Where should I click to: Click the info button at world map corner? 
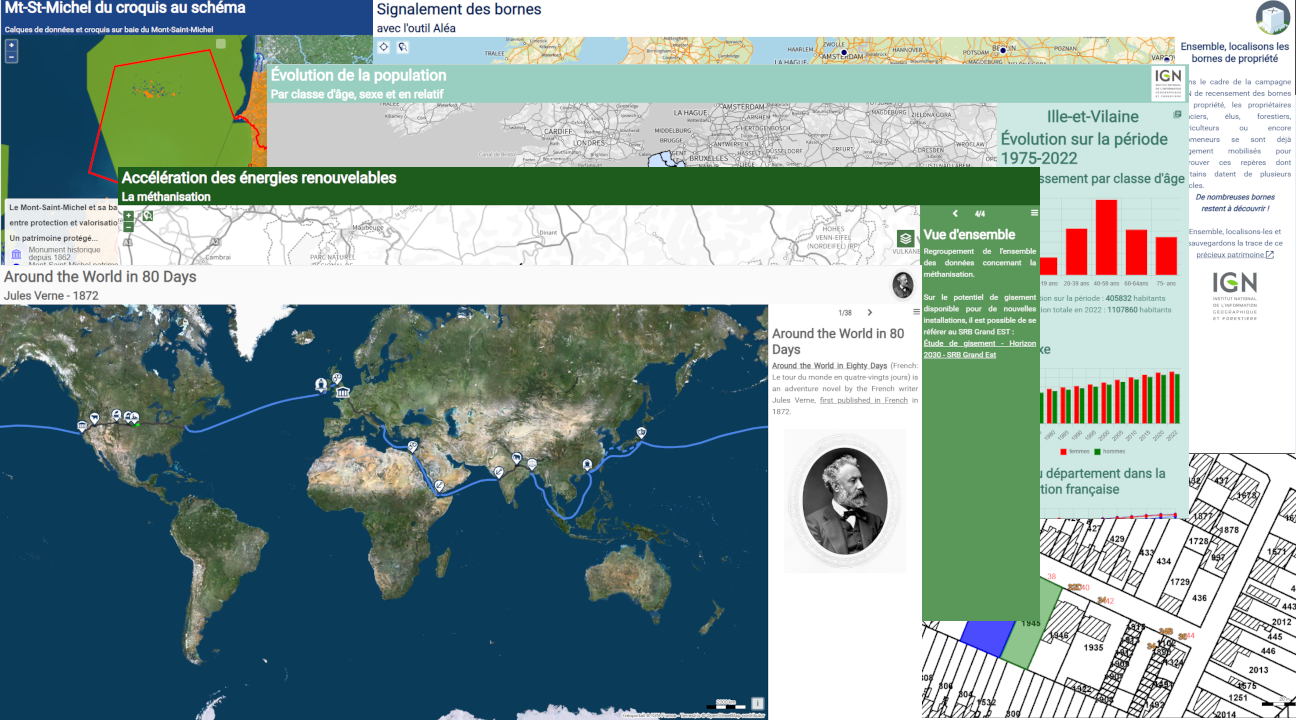coord(757,703)
